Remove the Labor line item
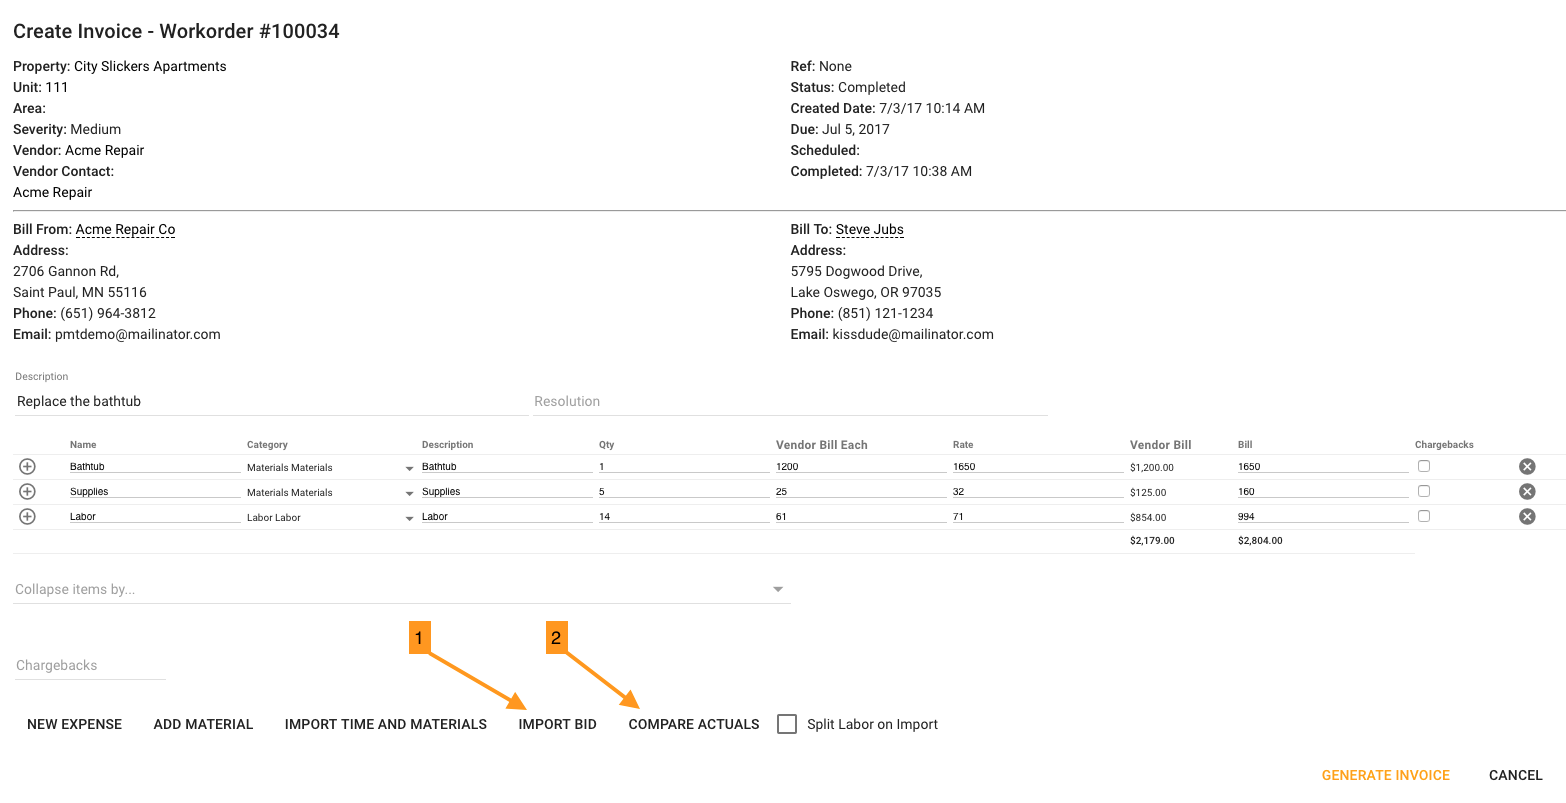Image resolution: width=1566 pixels, height=803 pixels. pos(1527,517)
